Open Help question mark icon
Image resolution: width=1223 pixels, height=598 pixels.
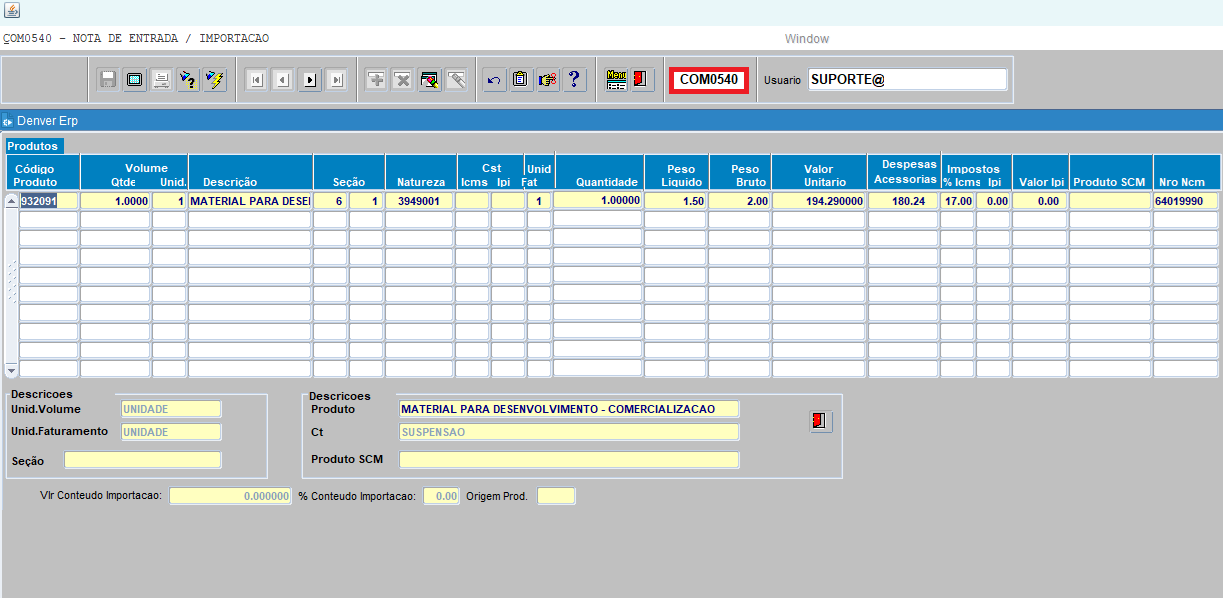574,80
